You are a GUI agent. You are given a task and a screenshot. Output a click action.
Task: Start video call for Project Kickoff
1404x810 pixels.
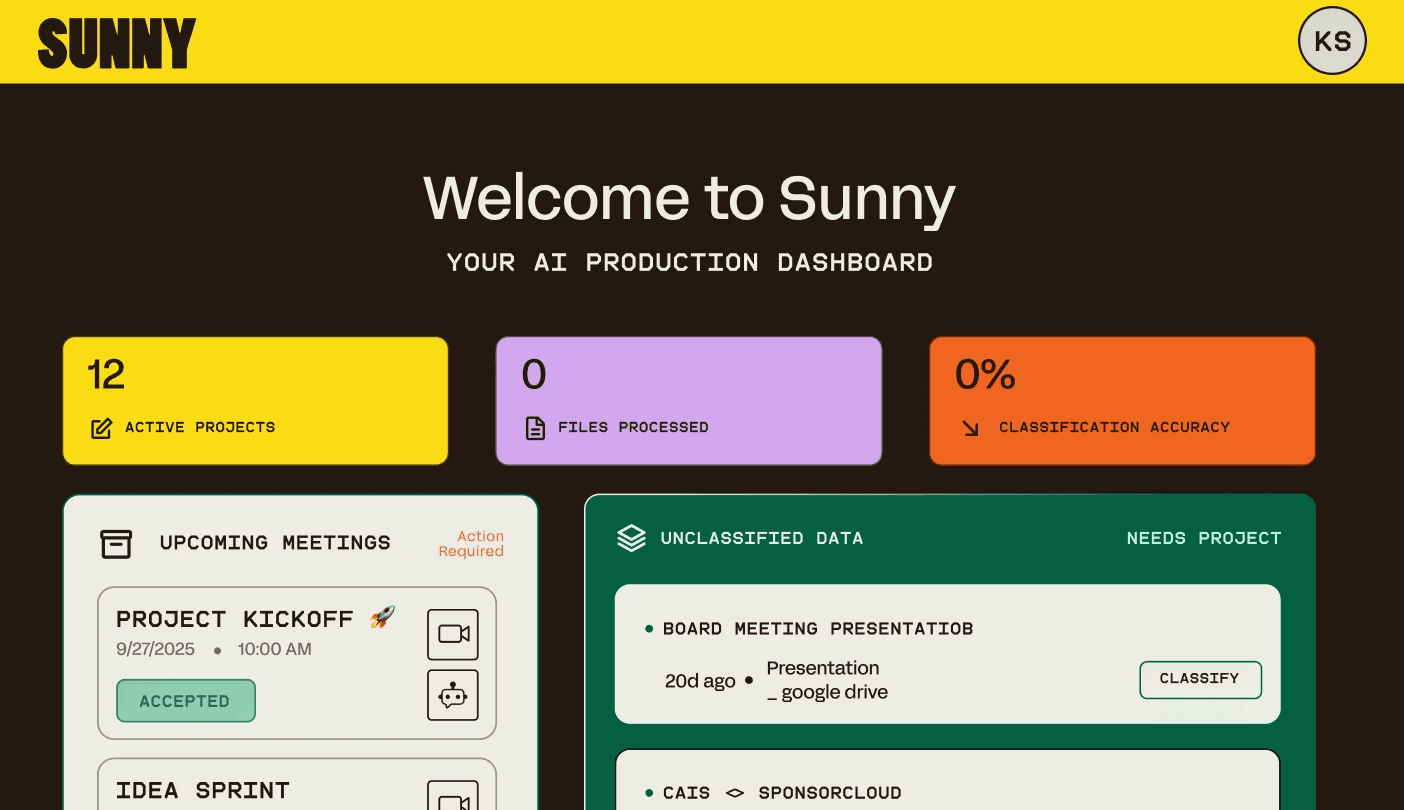[x=453, y=634]
